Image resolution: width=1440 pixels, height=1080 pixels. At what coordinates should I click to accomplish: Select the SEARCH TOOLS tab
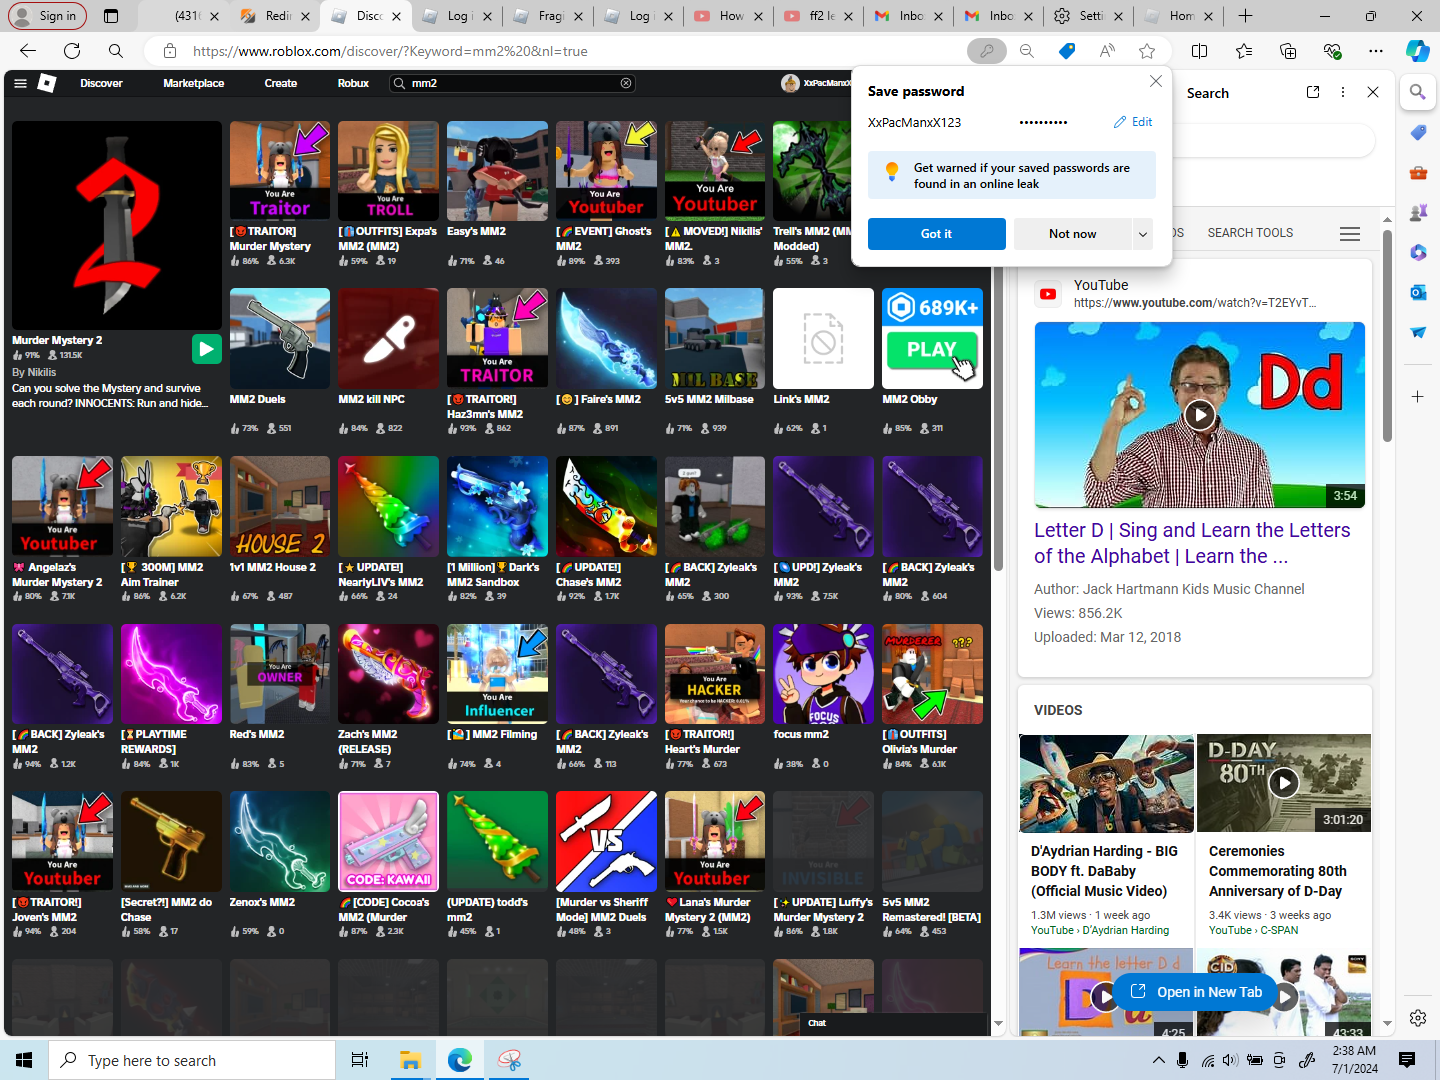pos(1250,233)
